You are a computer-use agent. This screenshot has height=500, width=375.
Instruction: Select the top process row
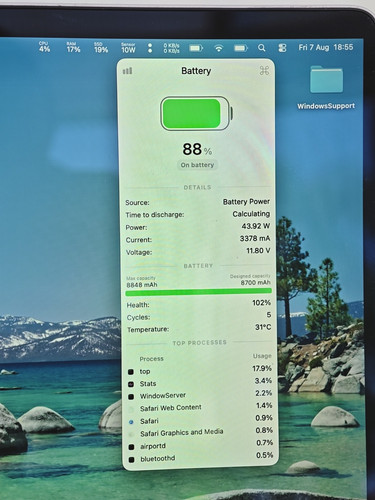(200, 370)
